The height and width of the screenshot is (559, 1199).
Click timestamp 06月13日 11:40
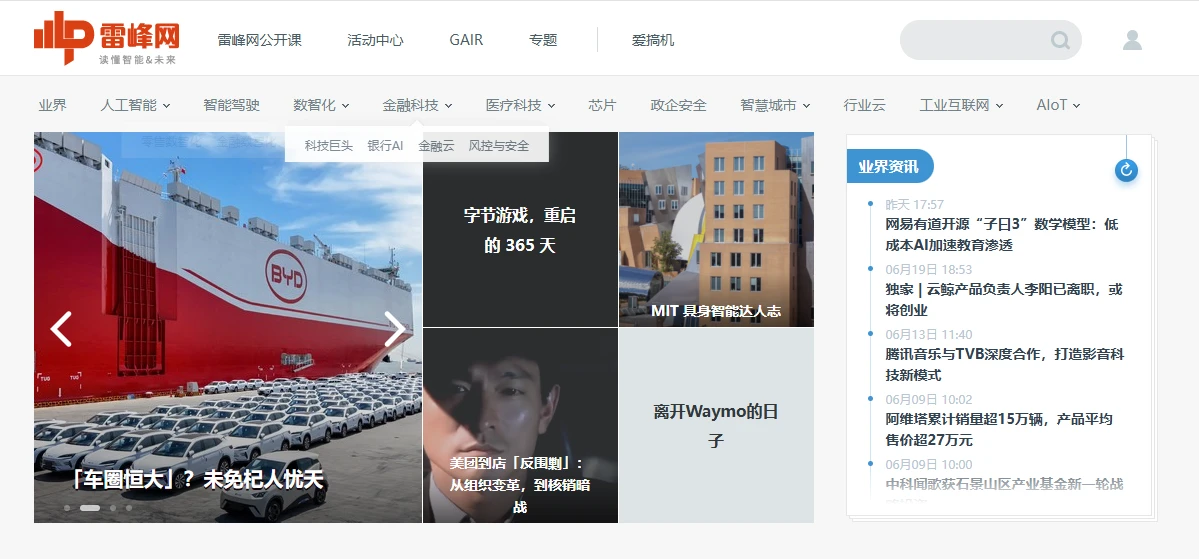click(x=929, y=335)
